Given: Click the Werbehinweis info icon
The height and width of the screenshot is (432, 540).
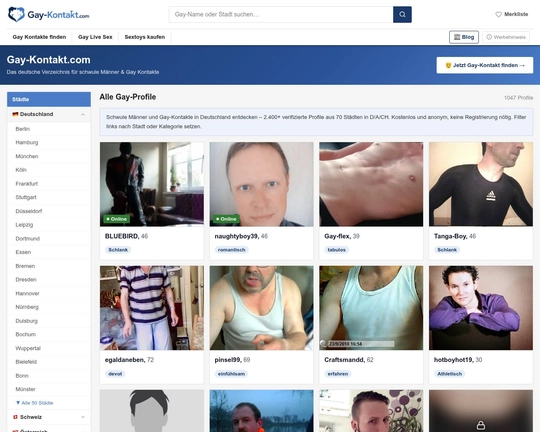Looking at the screenshot, I should [489, 37].
